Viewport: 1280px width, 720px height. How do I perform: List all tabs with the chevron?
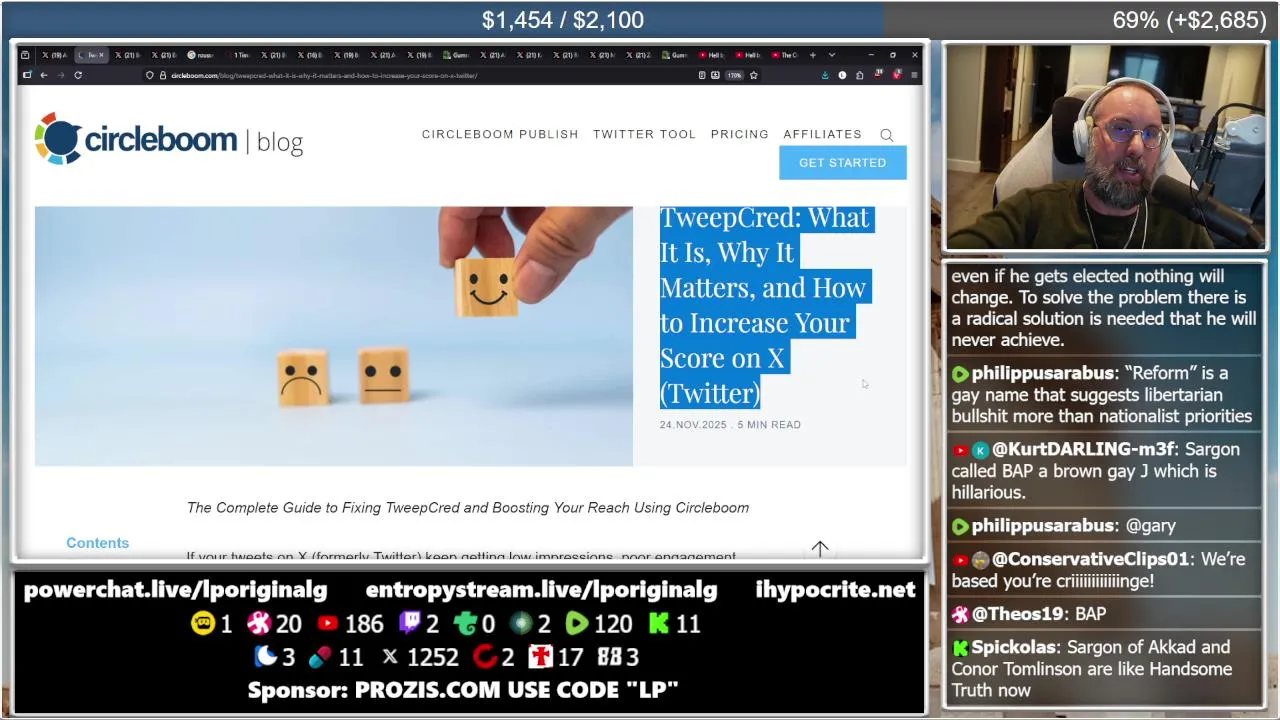point(832,55)
